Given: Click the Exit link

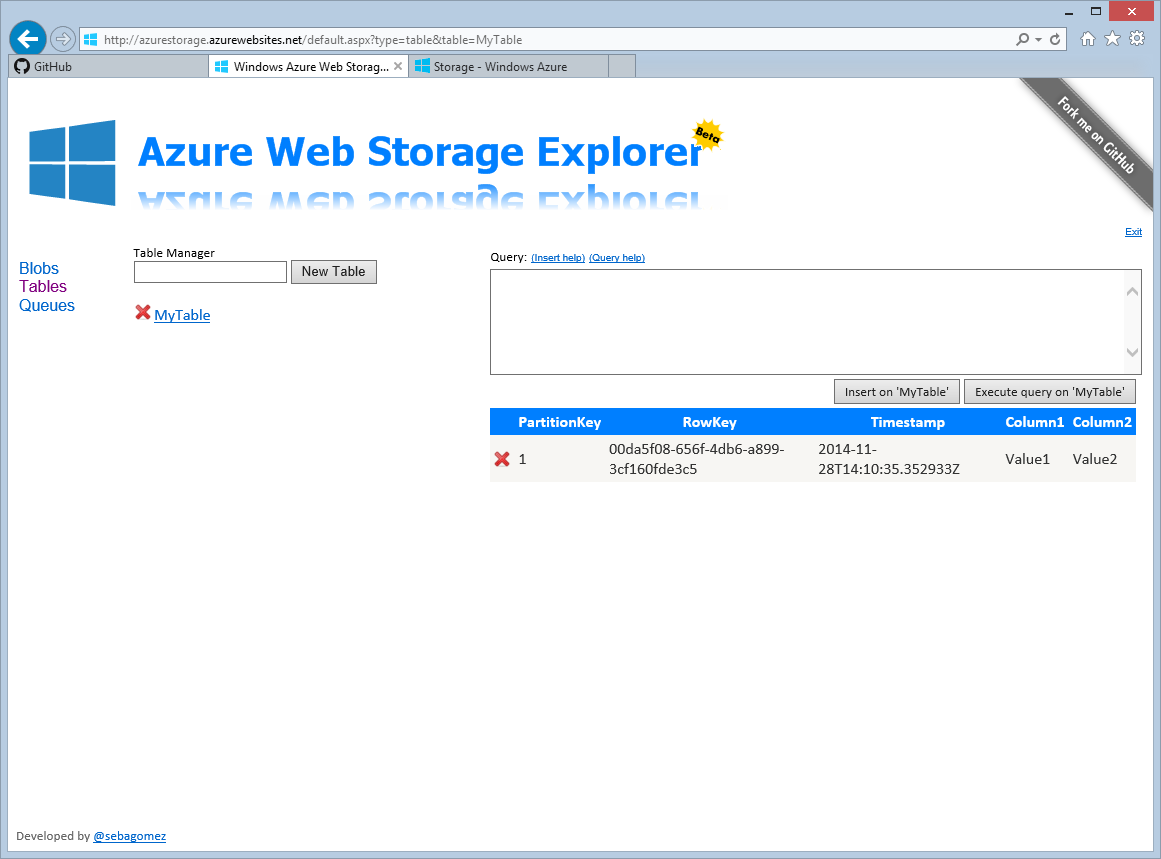Looking at the screenshot, I should coord(1134,232).
